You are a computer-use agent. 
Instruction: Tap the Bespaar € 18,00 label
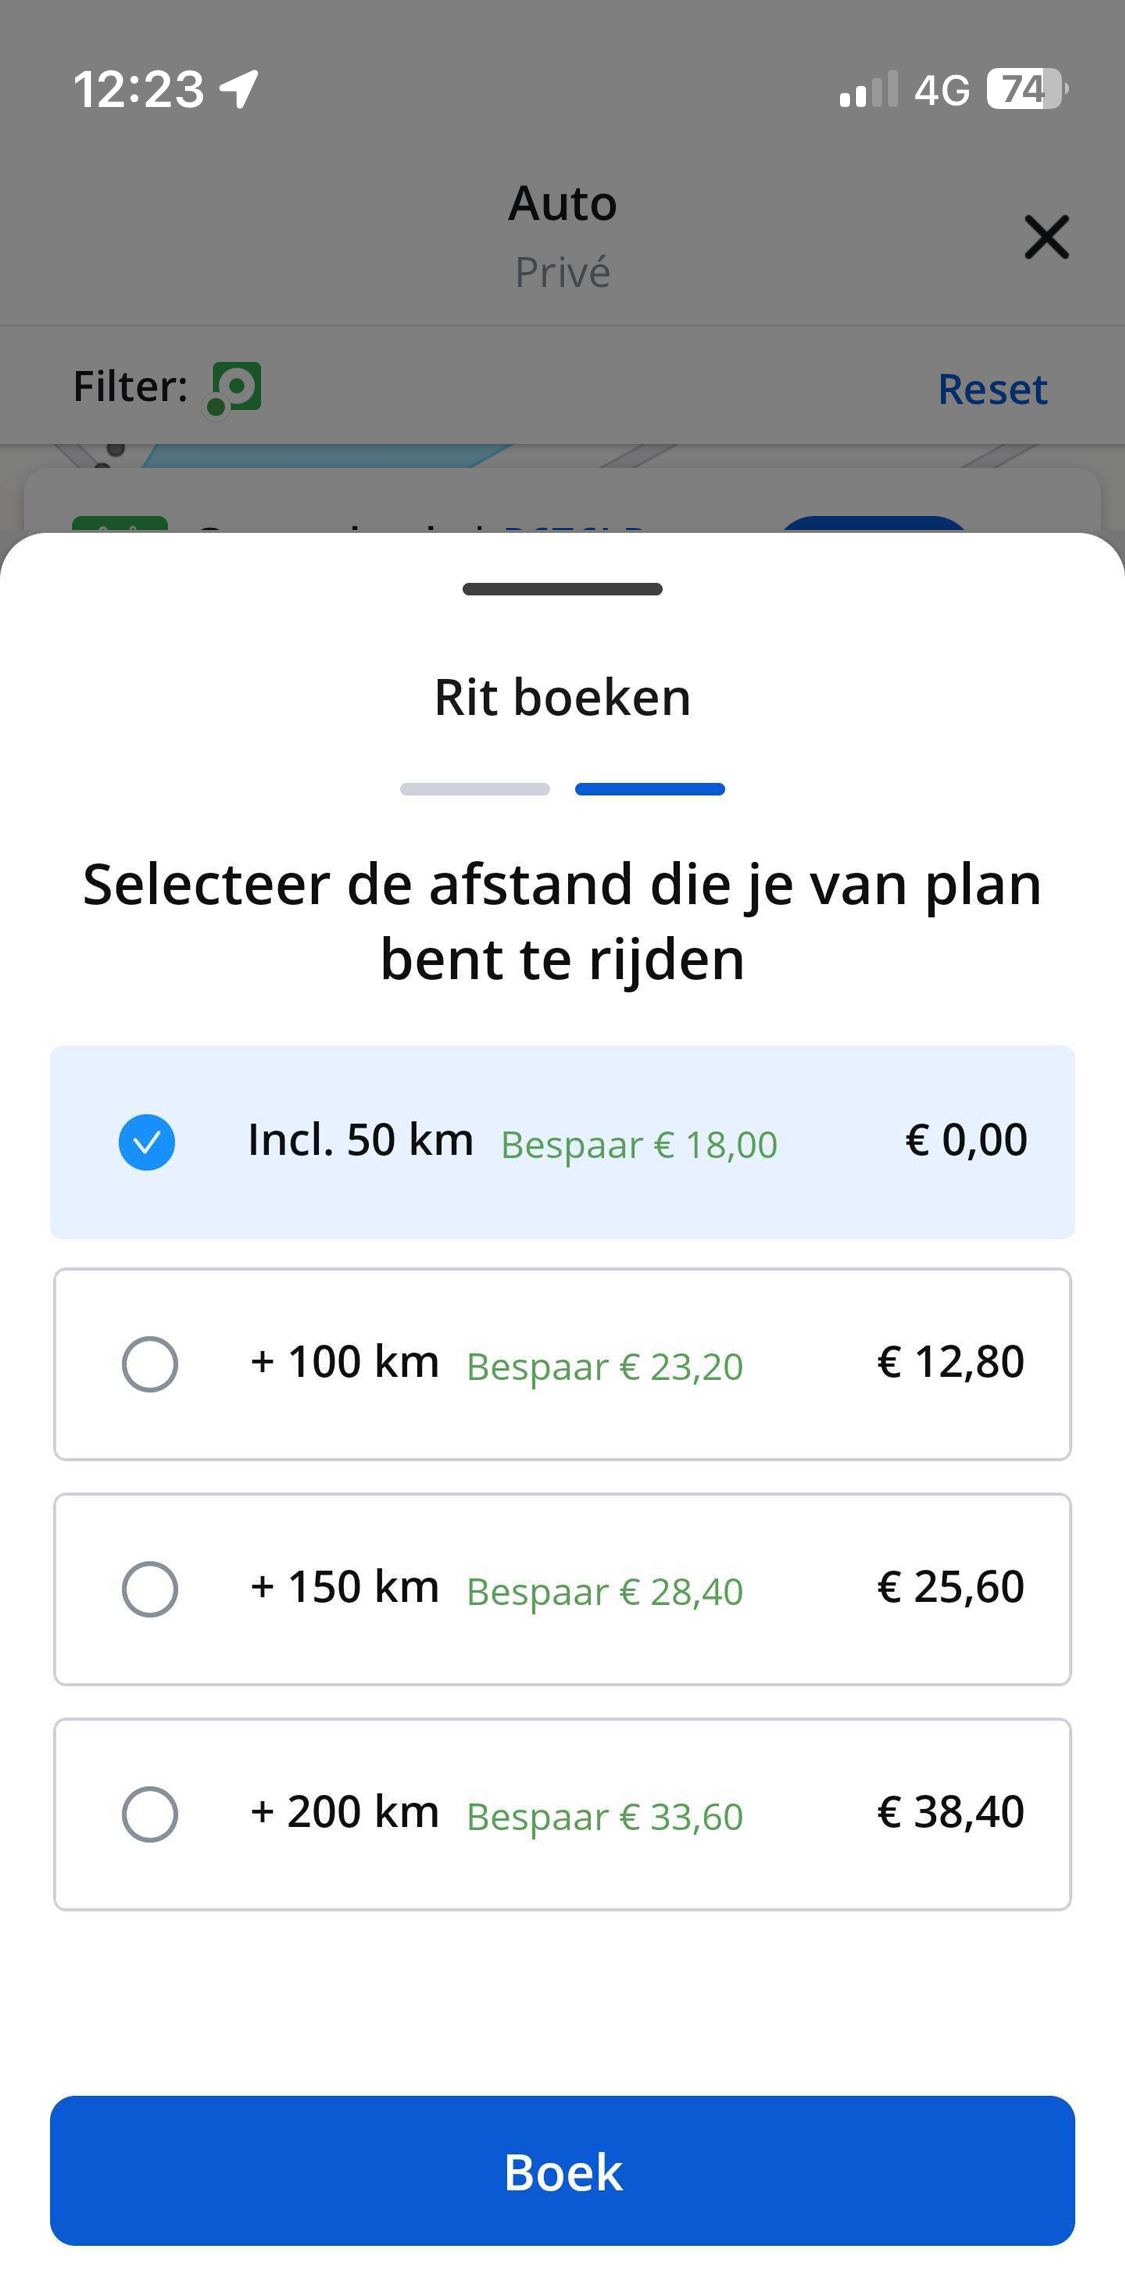(x=639, y=1145)
